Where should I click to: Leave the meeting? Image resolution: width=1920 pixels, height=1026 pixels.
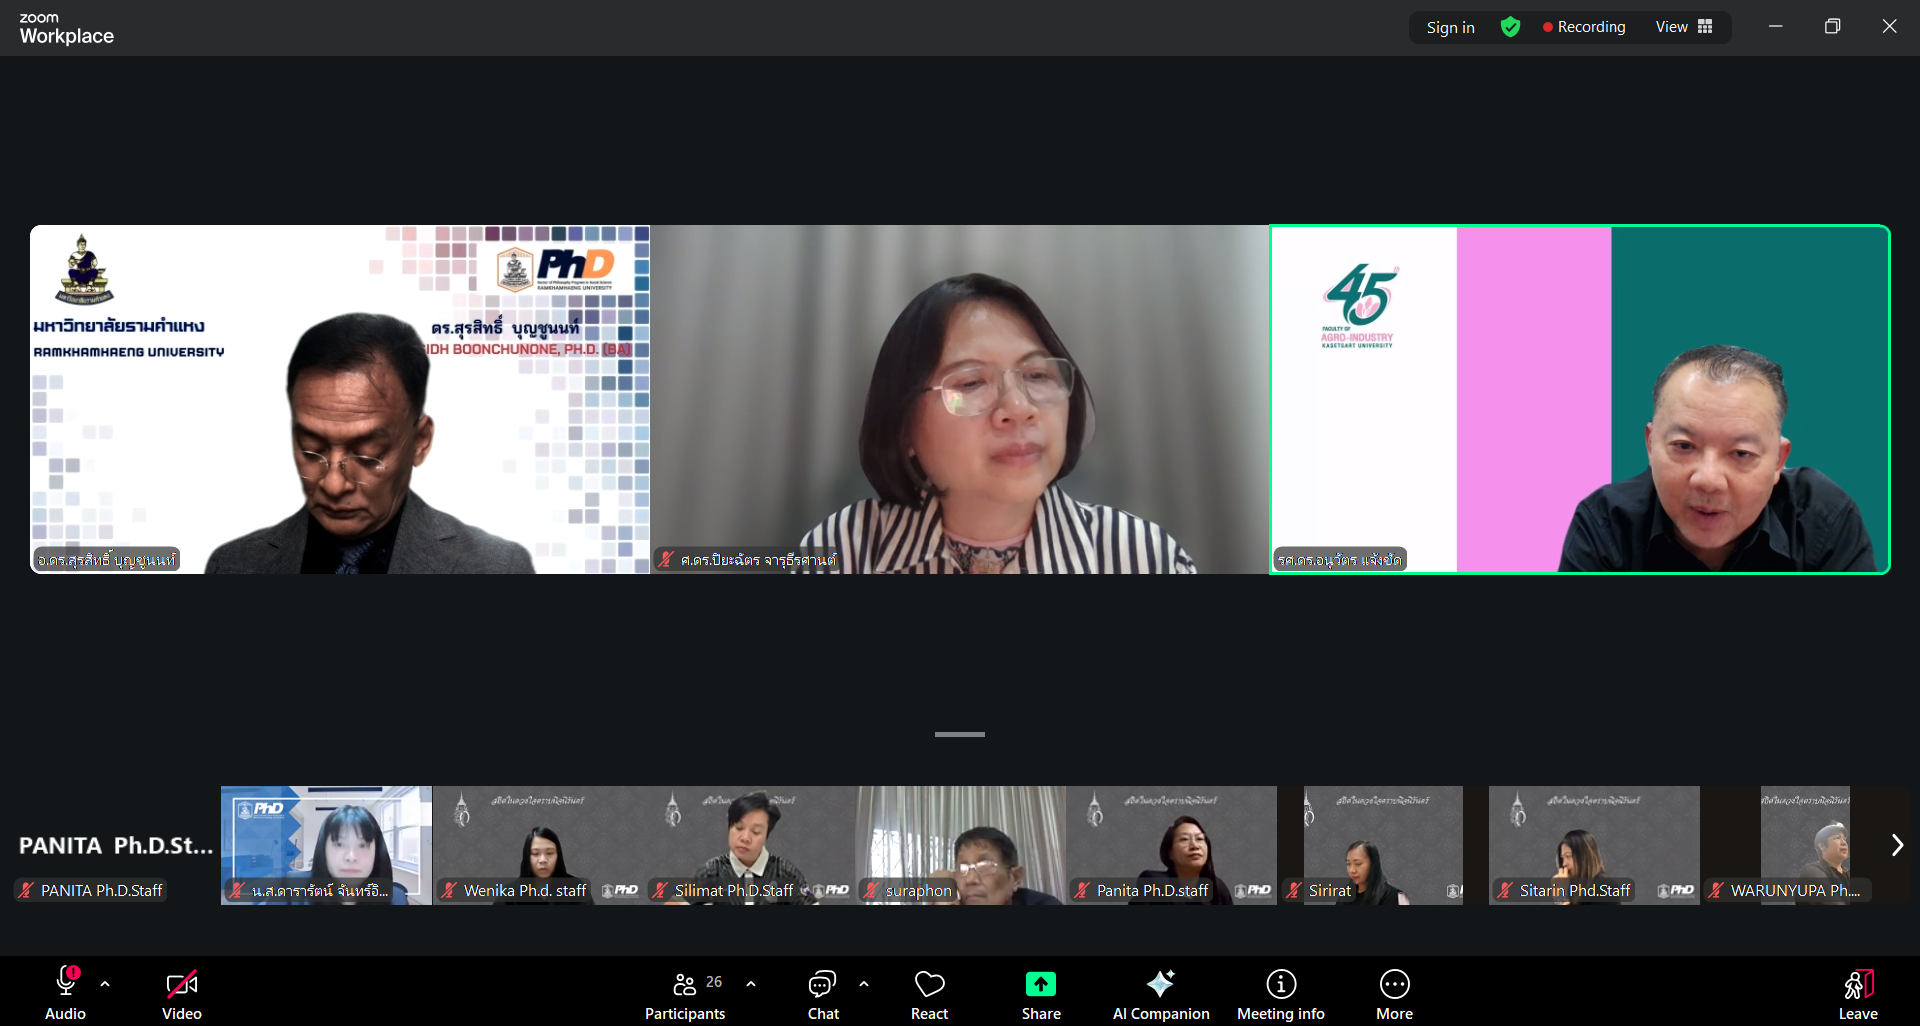coord(1857,996)
